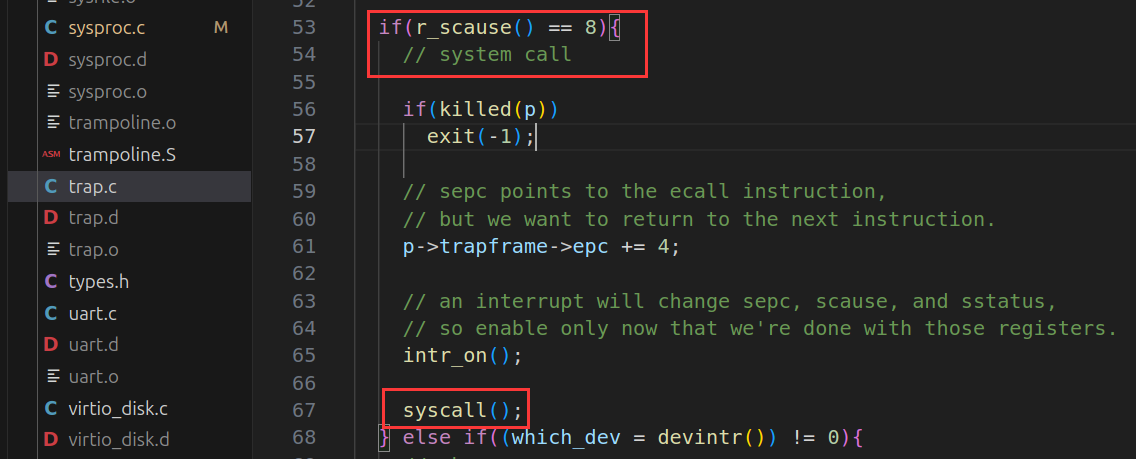Screen dimensions: 1136x459
Task: Click the D icon beside uart.d
Action: tap(51, 345)
